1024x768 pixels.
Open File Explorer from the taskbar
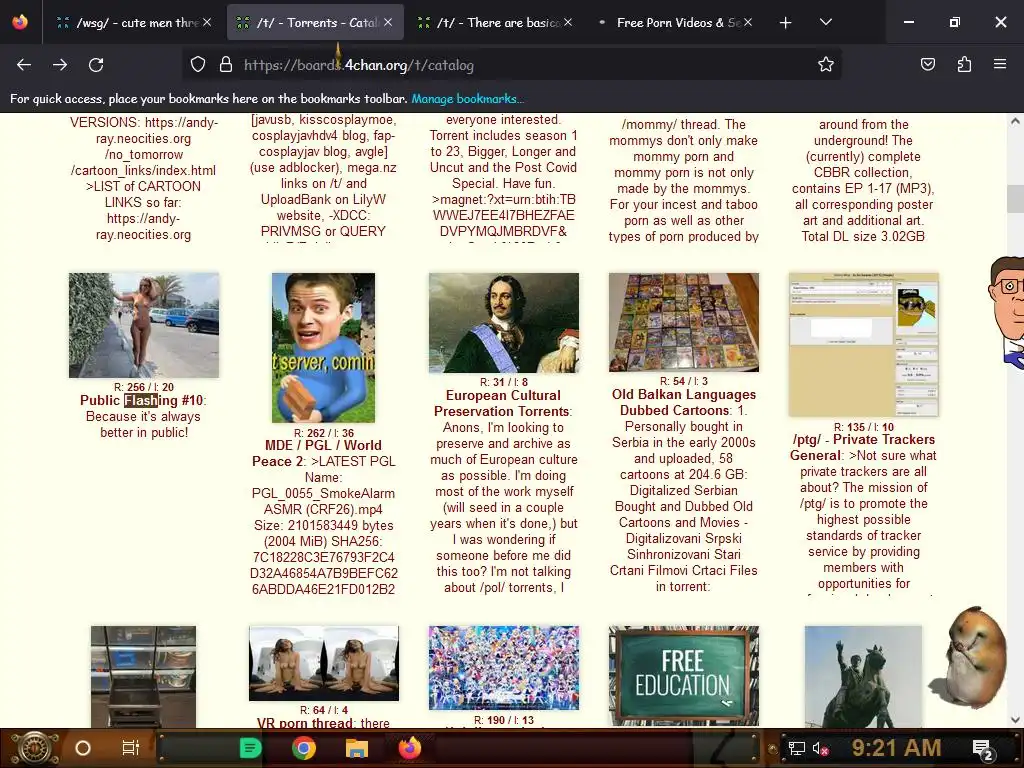pos(357,748)
